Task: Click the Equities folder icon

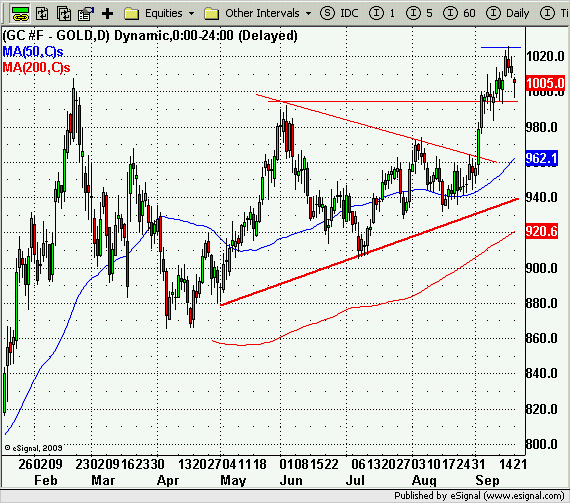Action: [132, 14]
